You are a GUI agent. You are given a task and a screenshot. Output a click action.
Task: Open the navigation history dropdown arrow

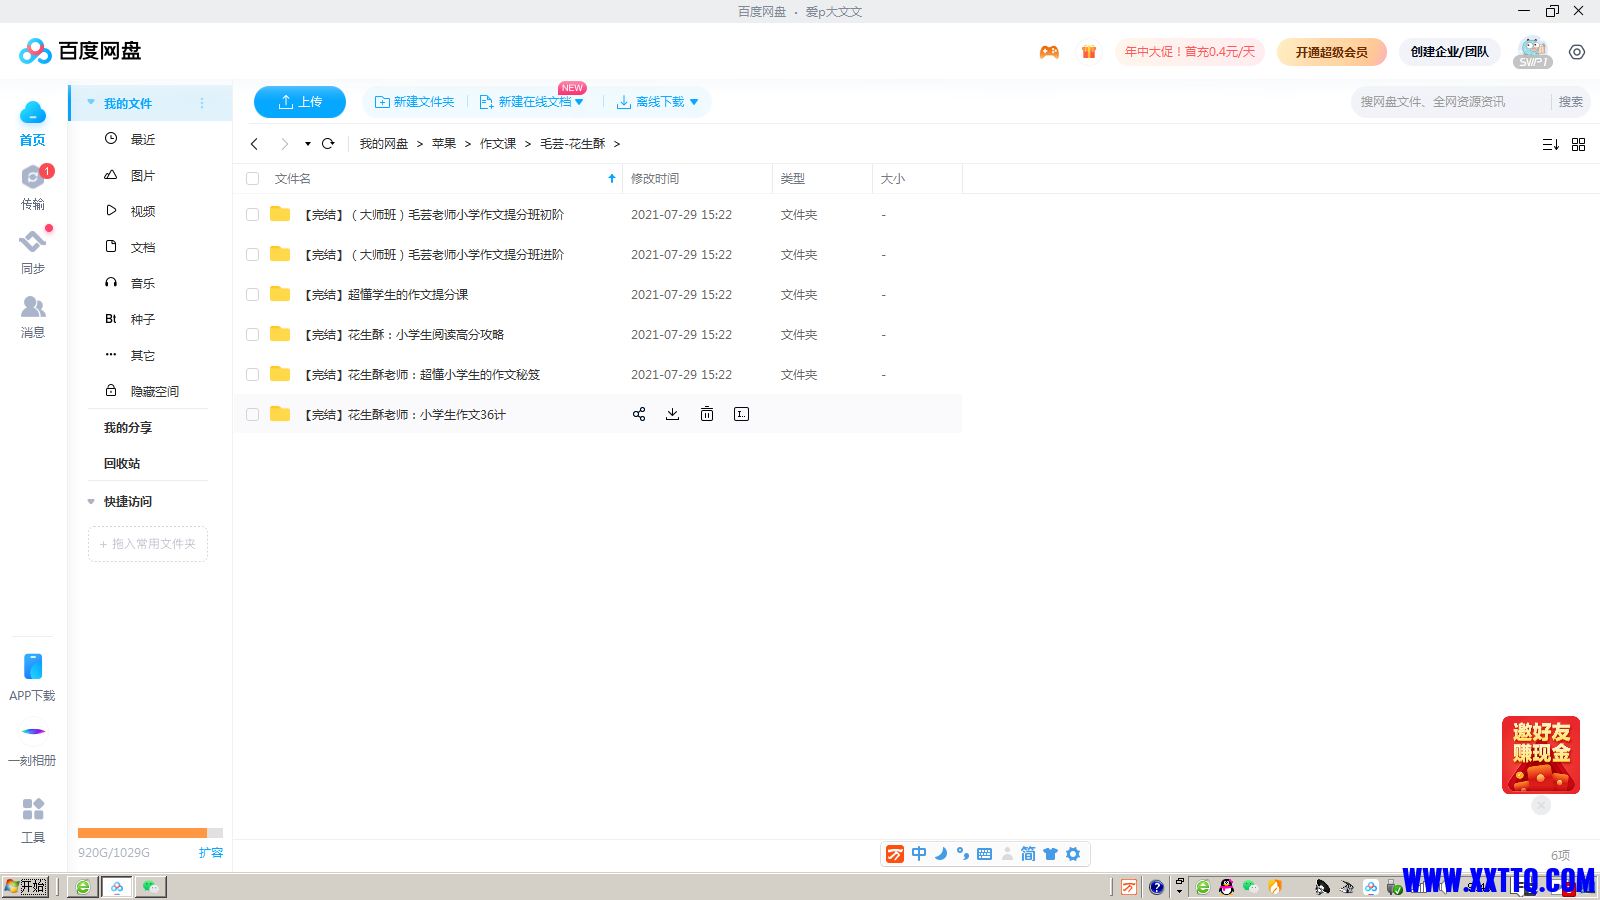point(308,144)
